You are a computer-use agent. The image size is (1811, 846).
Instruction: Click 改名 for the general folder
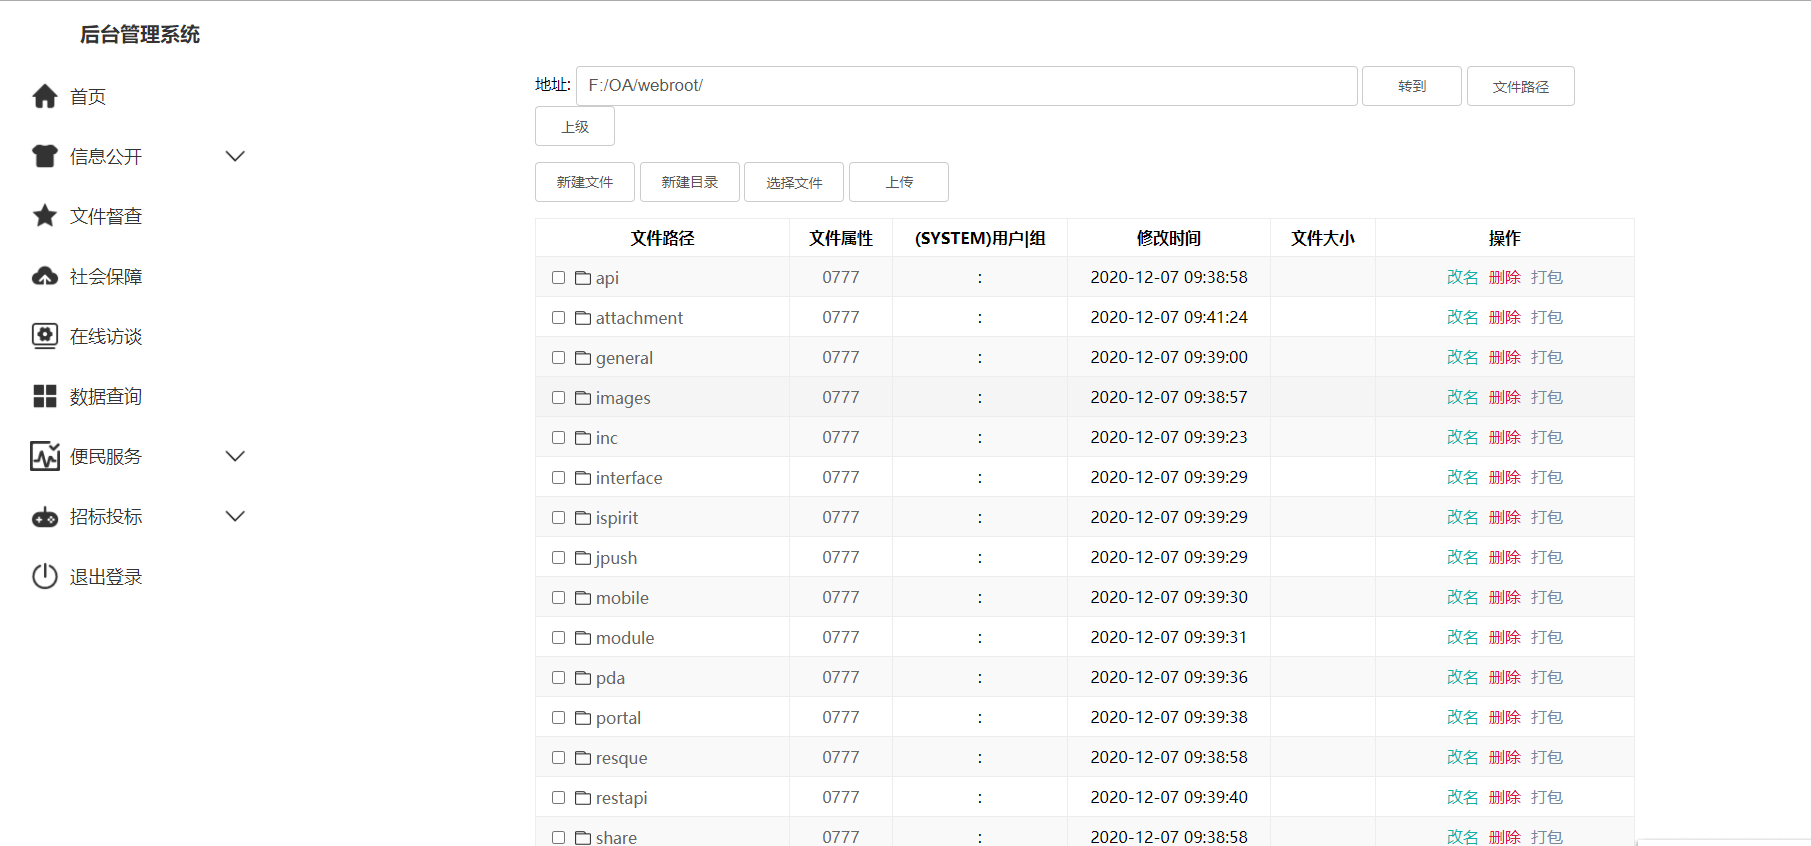click(x=1462, y=357)
